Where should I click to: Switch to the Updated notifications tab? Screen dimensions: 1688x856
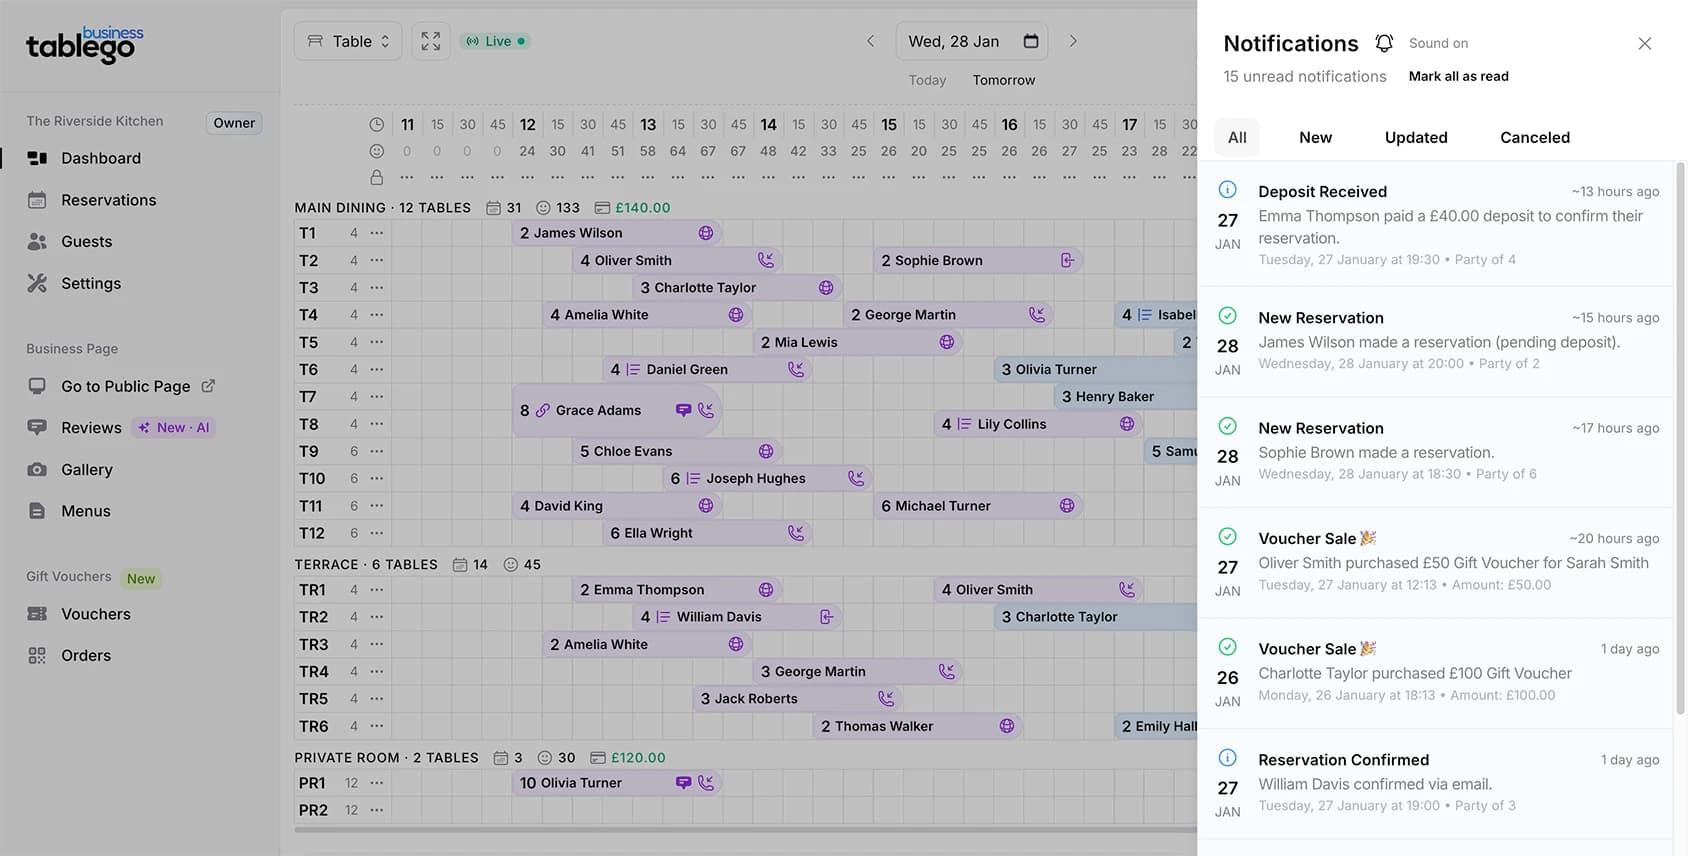[1415, 137]
